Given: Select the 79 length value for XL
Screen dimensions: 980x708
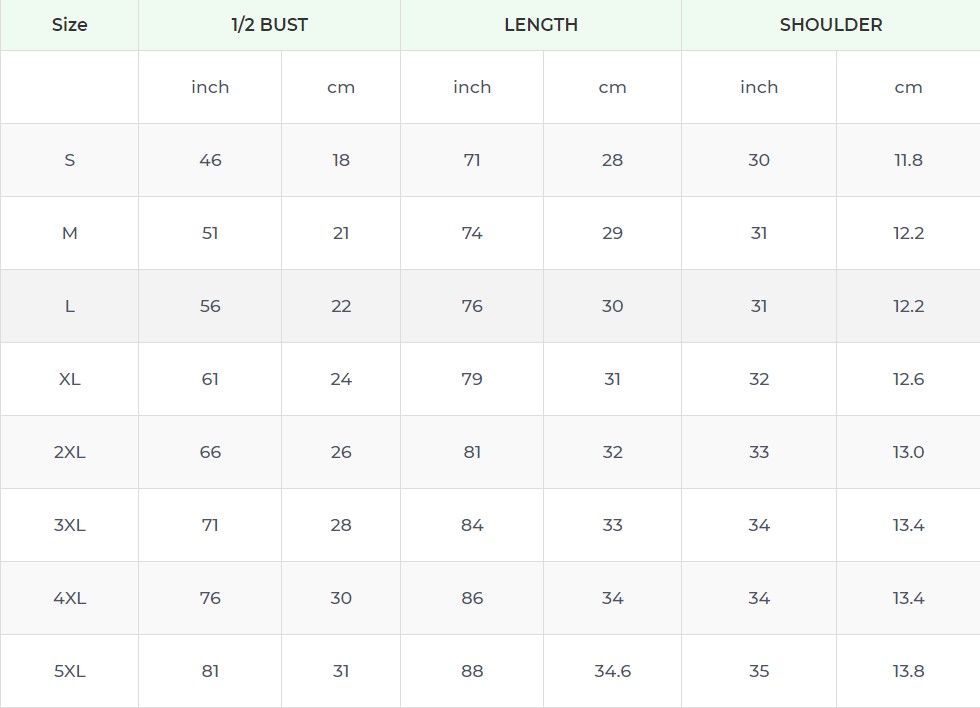Looking at the screenshot, I should [x=472, y=379].
